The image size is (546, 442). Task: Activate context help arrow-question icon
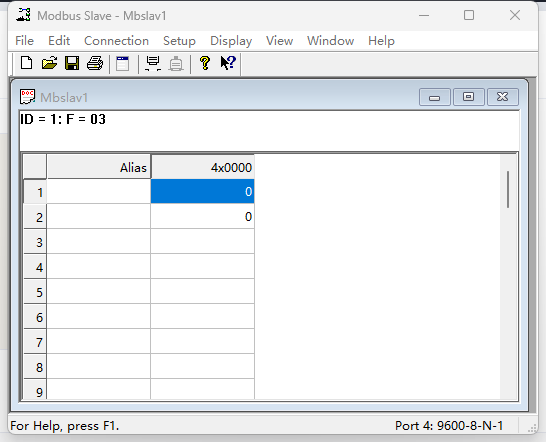click(x=228, y=63)
